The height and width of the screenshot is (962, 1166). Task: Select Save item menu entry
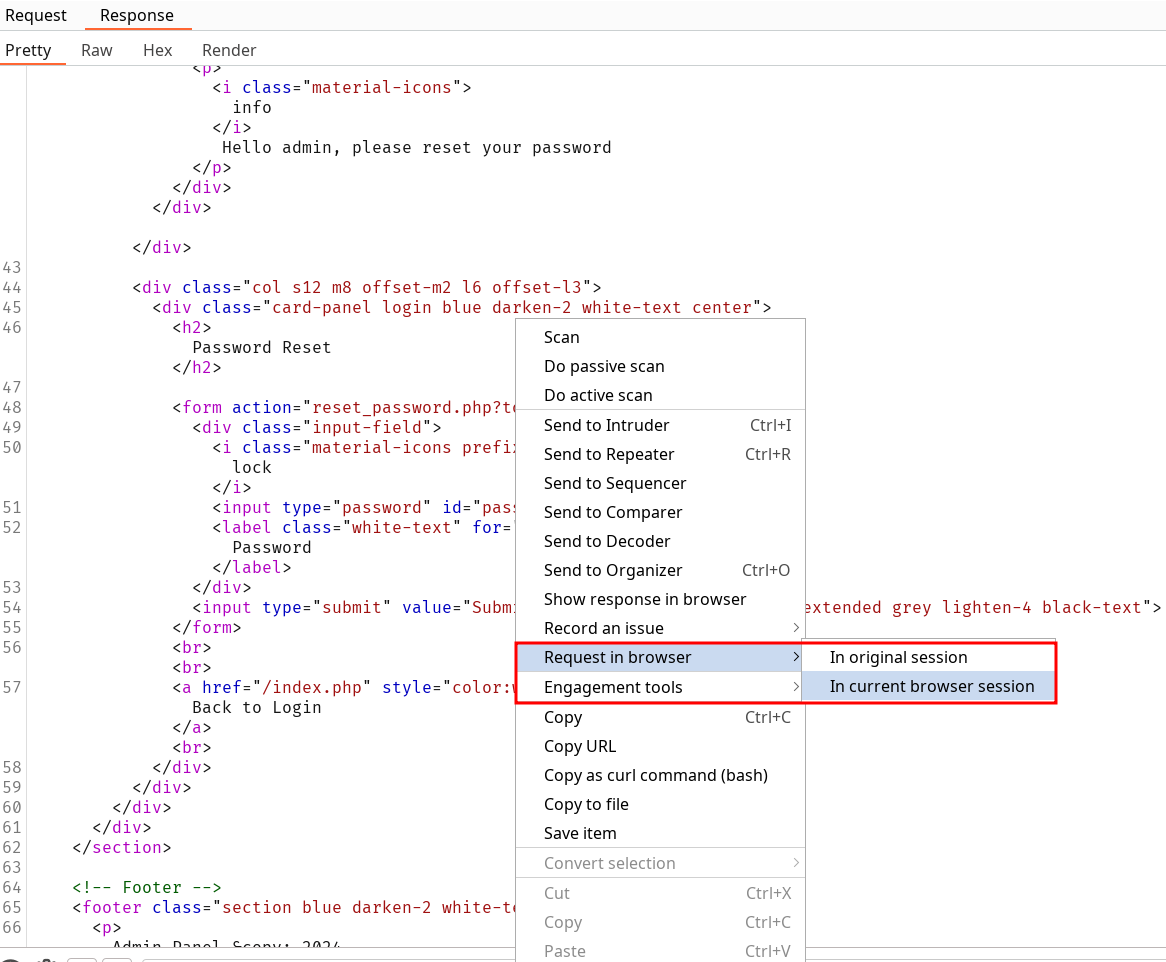click(580, 834)
